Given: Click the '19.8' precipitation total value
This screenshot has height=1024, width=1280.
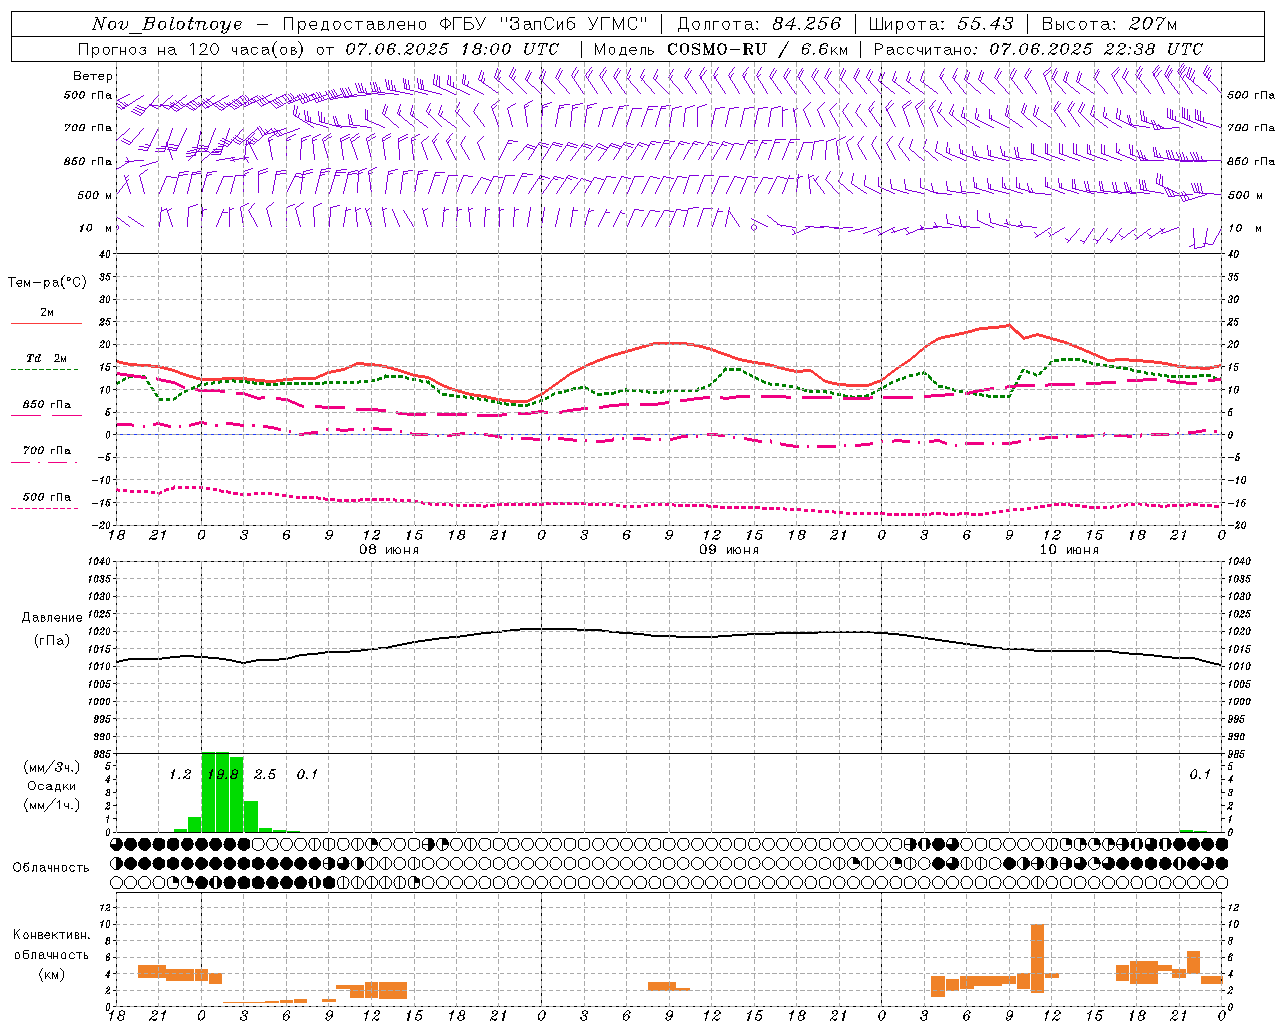Looking at the screenshot, I should 223,774.
